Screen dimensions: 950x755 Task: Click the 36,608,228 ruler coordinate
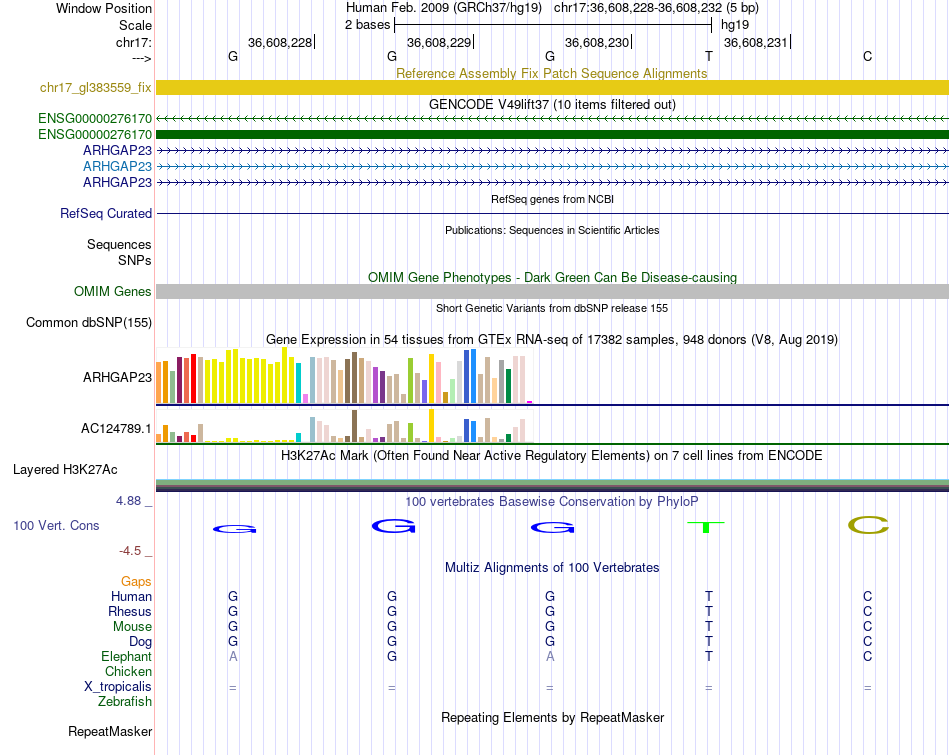[280, 42]
